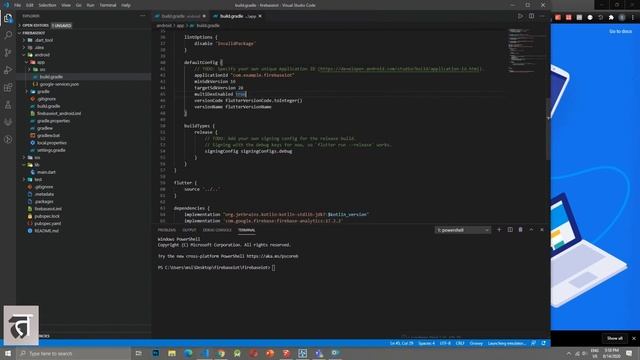This screenshot has width=640, height=360.
Task: Open the File menu
Action: [x=18, y=5]
